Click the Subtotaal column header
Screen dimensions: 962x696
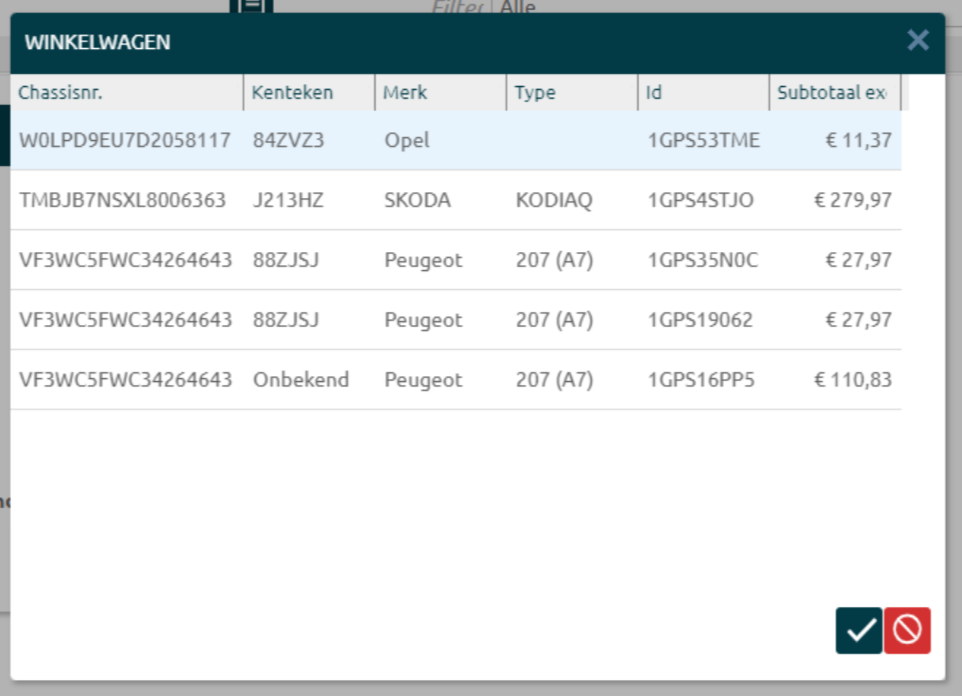click(x=833, y=93)
